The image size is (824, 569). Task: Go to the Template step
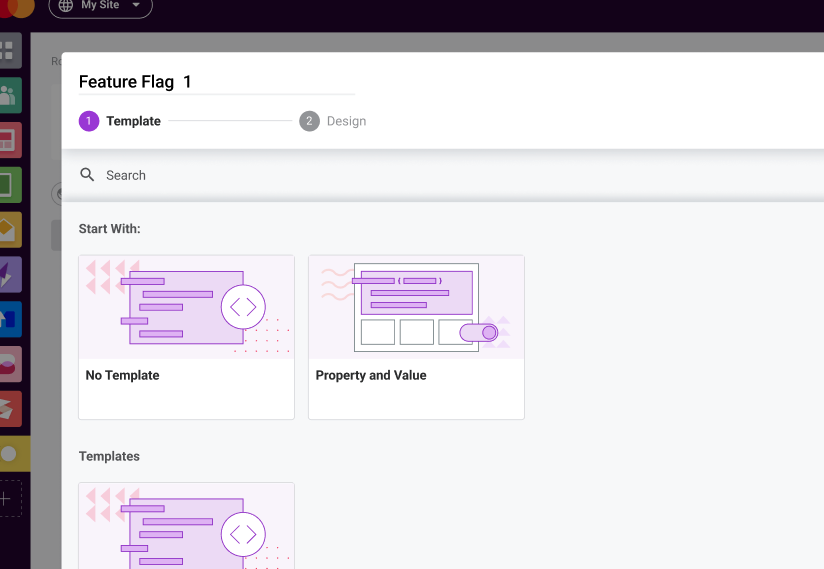[120, 121]
